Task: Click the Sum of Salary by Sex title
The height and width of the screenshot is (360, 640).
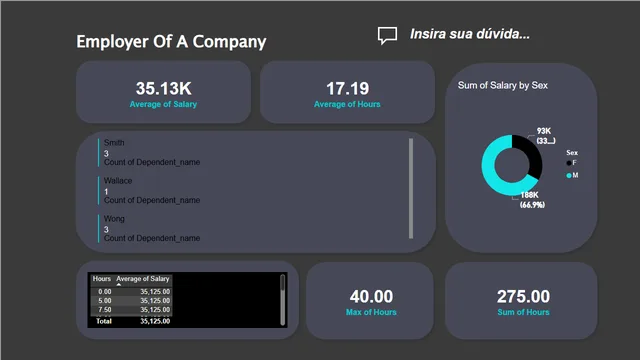Action: coord(502,85)
